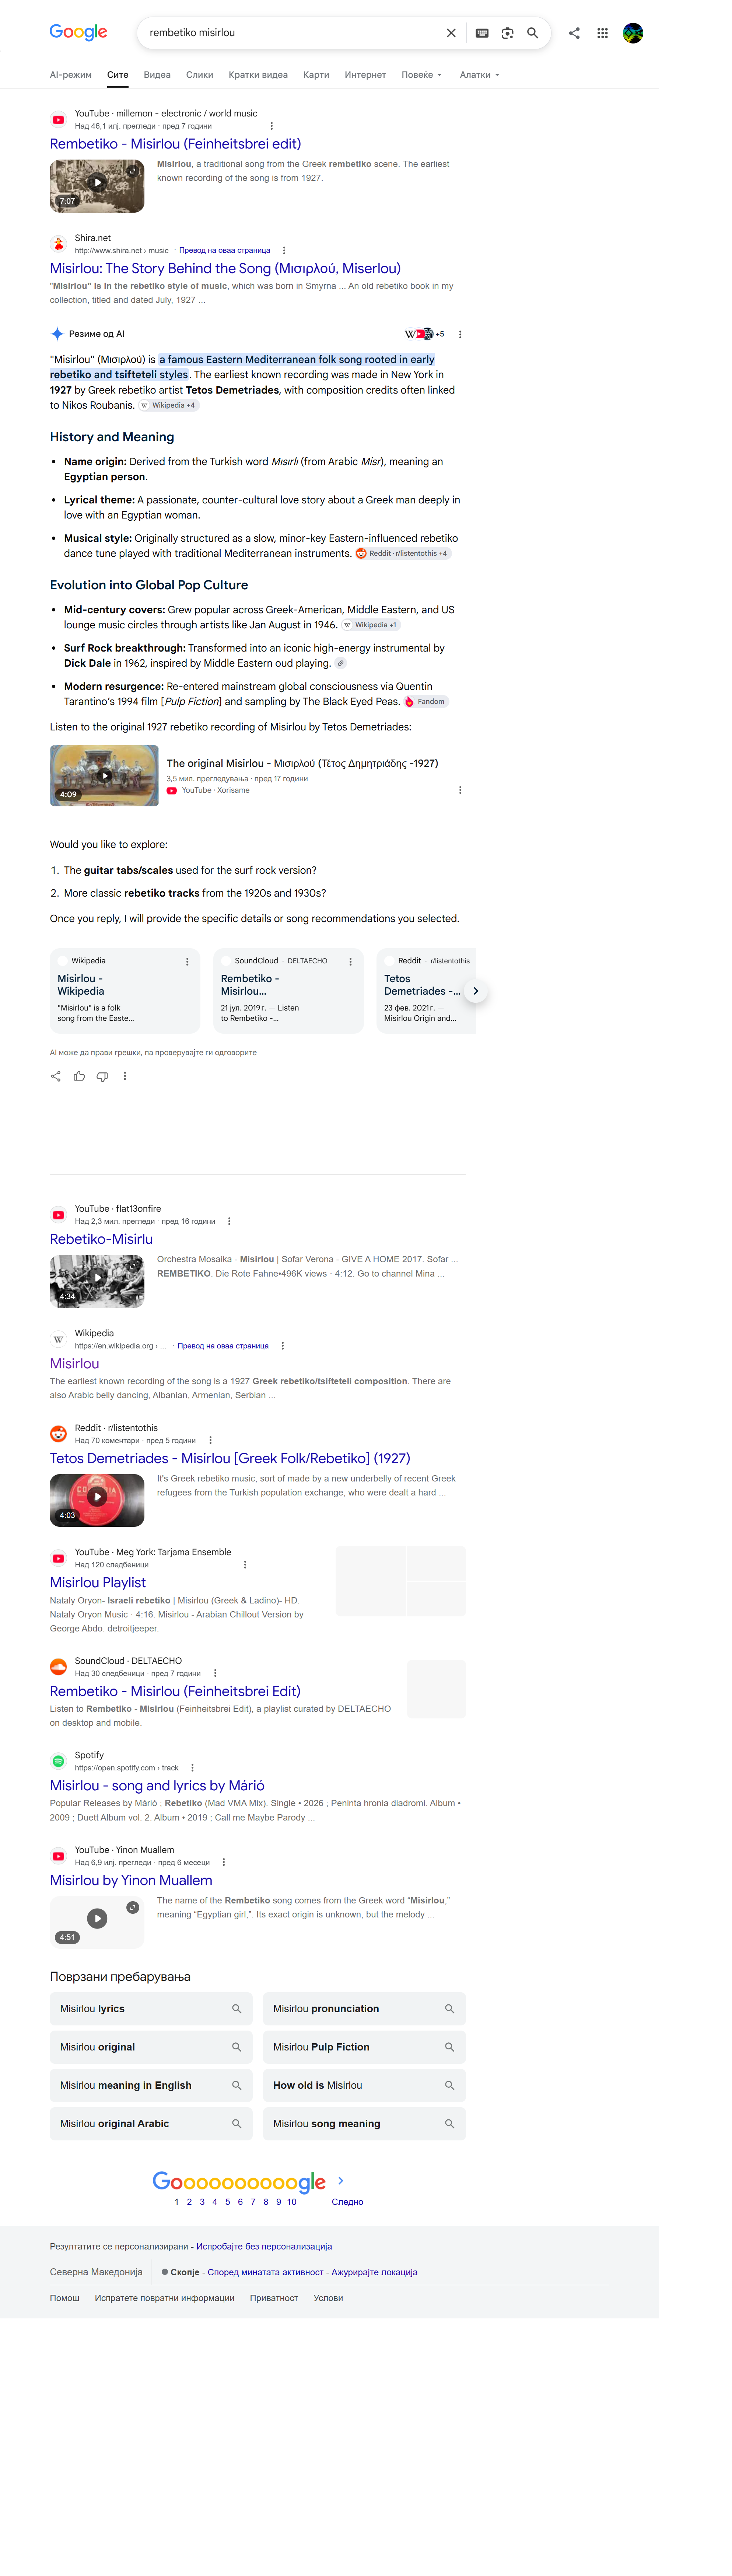This screenshot has height=2576, width=732.
Task: Switch to the AI-режим tab
Action: point(71,75)
